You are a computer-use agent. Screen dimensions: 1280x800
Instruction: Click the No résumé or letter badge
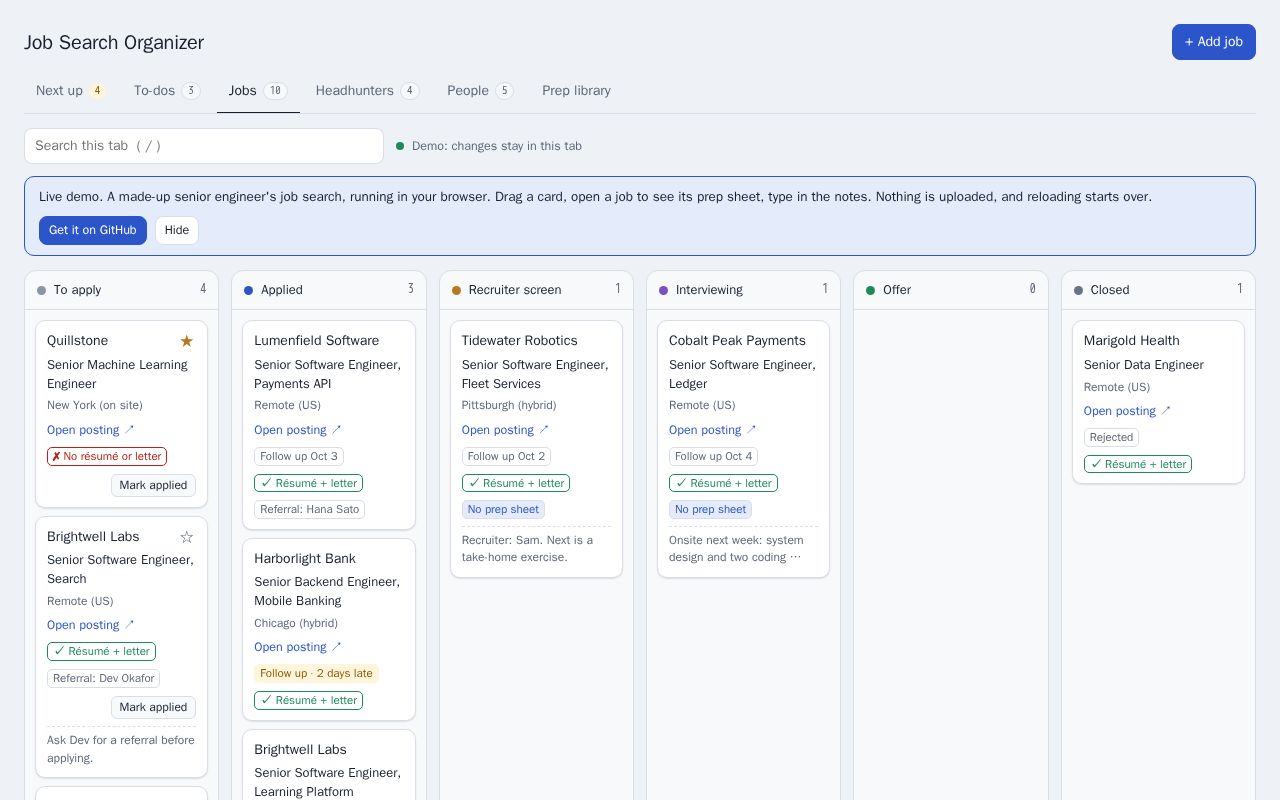click(107, 456)
